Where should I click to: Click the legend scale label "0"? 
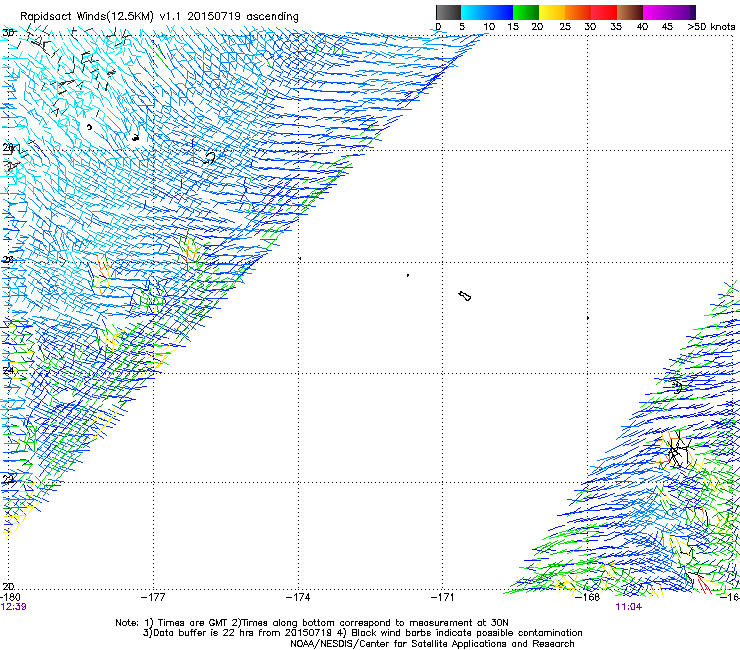tap(438, 27)
